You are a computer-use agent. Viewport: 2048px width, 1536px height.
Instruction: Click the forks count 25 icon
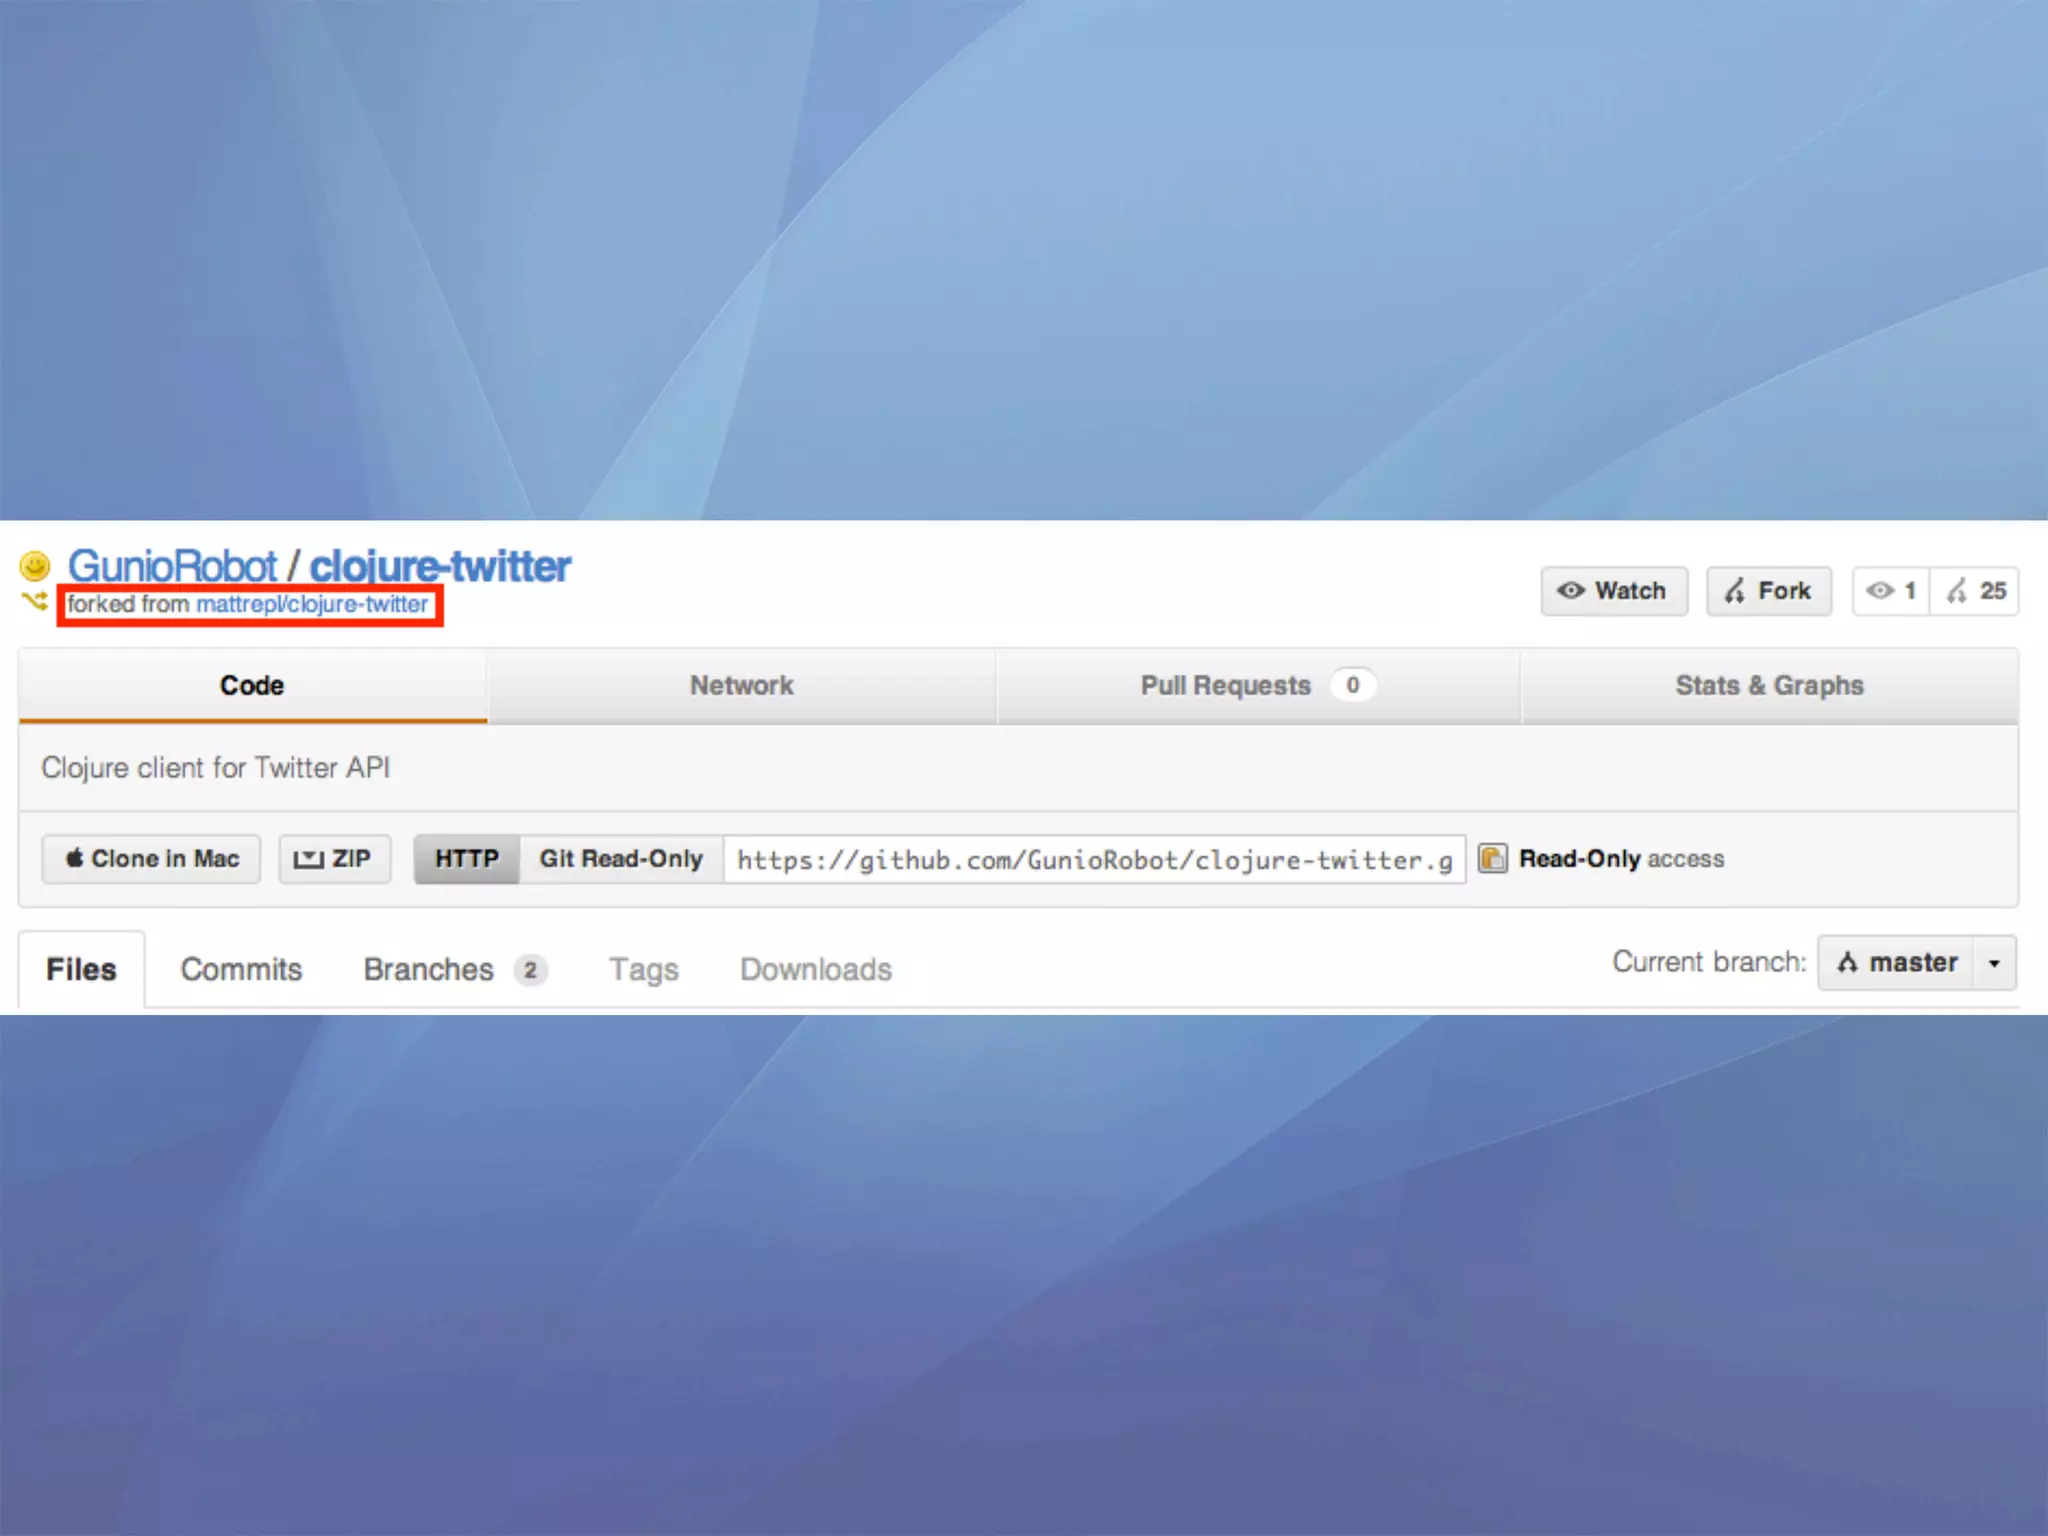click(x=1957, y=591)
